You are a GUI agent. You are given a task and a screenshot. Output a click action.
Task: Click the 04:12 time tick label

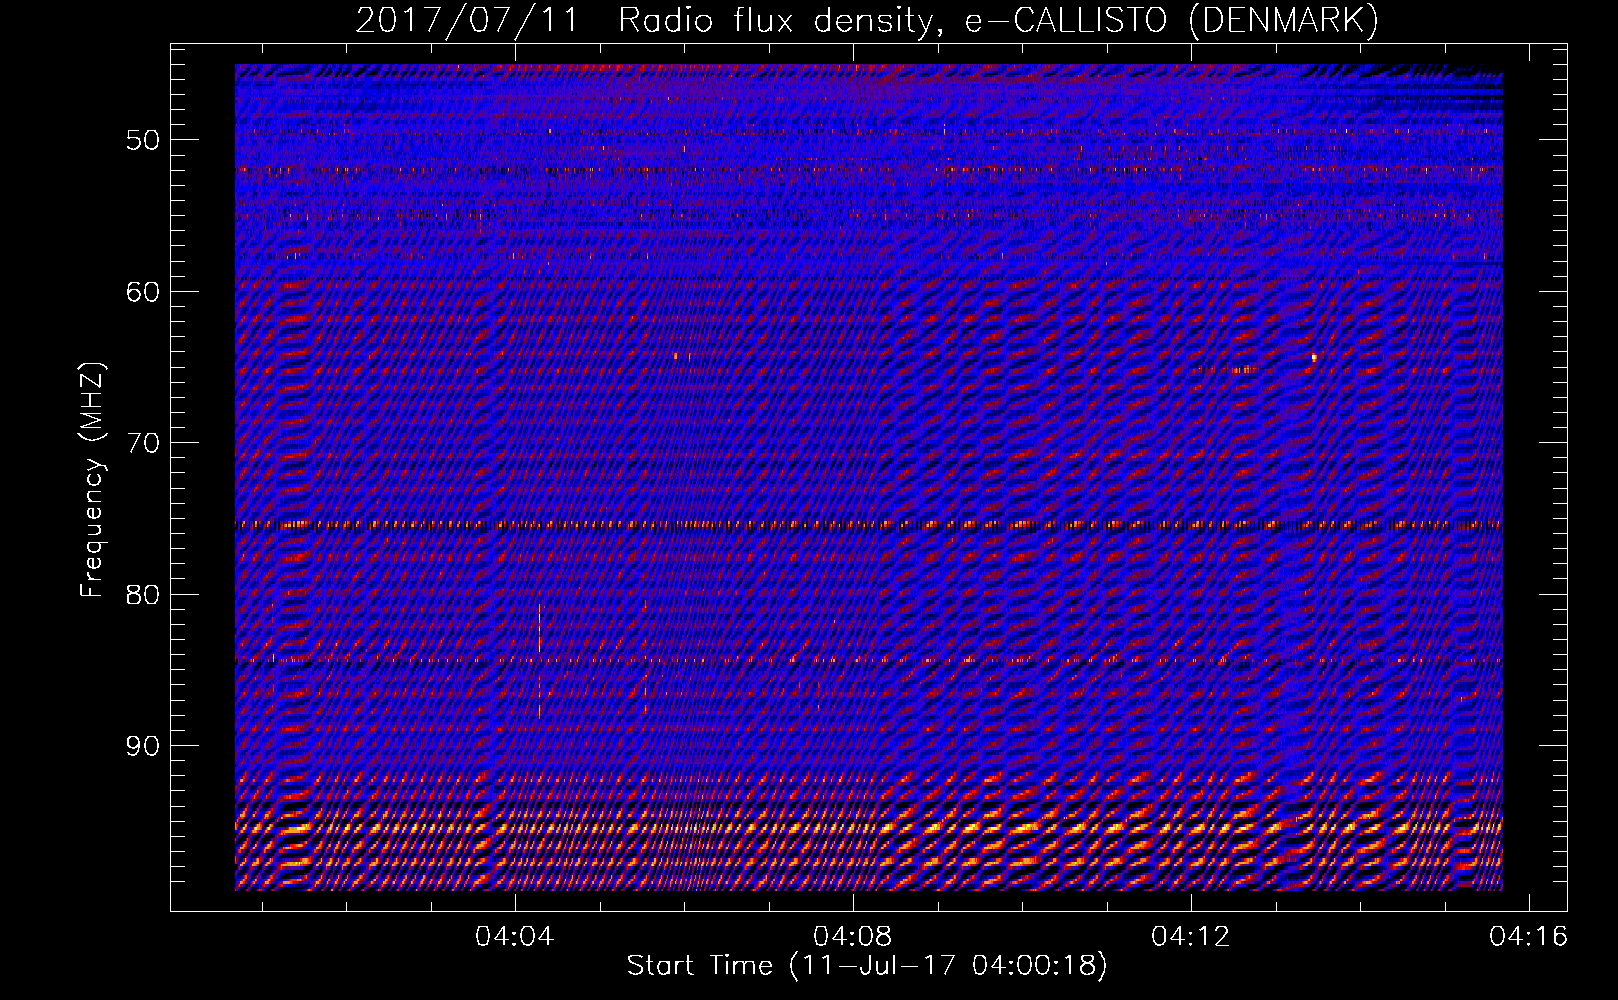(1191, 937)
